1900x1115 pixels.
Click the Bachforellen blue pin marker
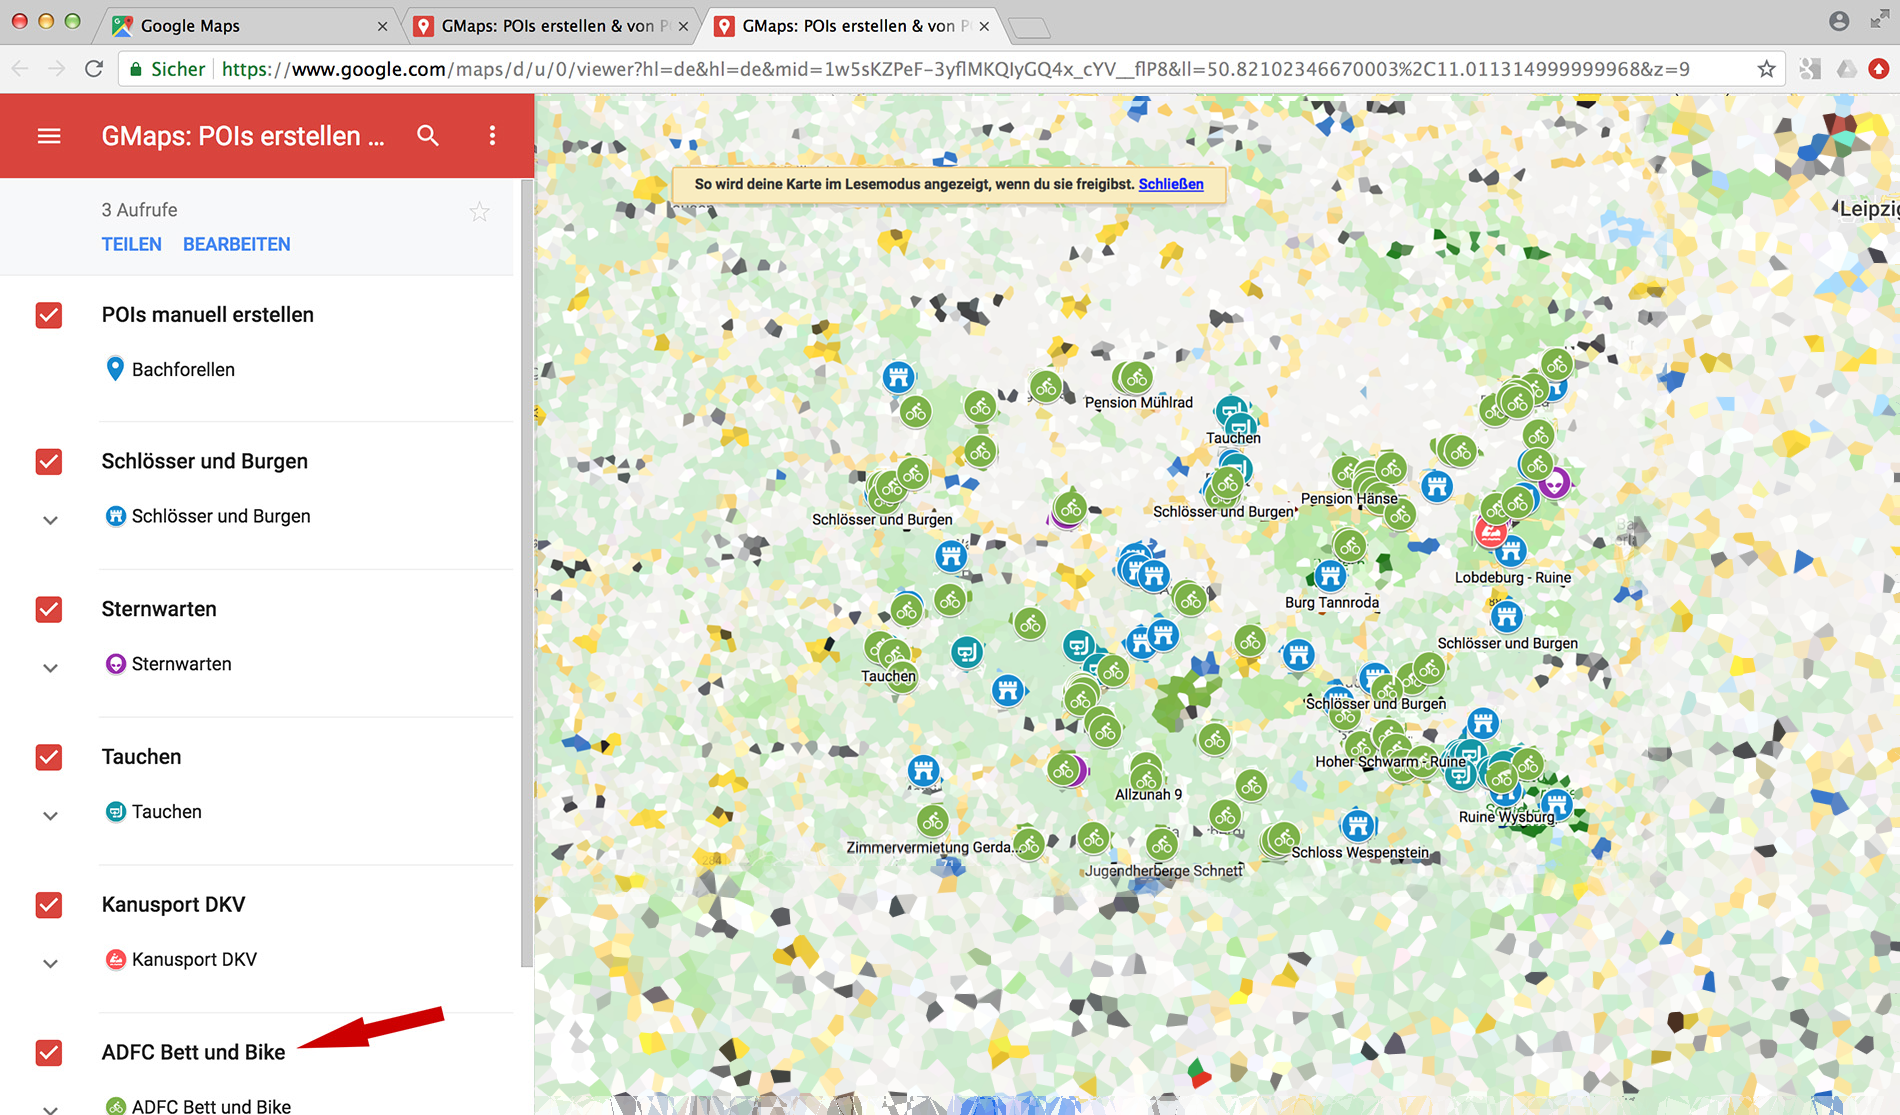coord(115,369)
